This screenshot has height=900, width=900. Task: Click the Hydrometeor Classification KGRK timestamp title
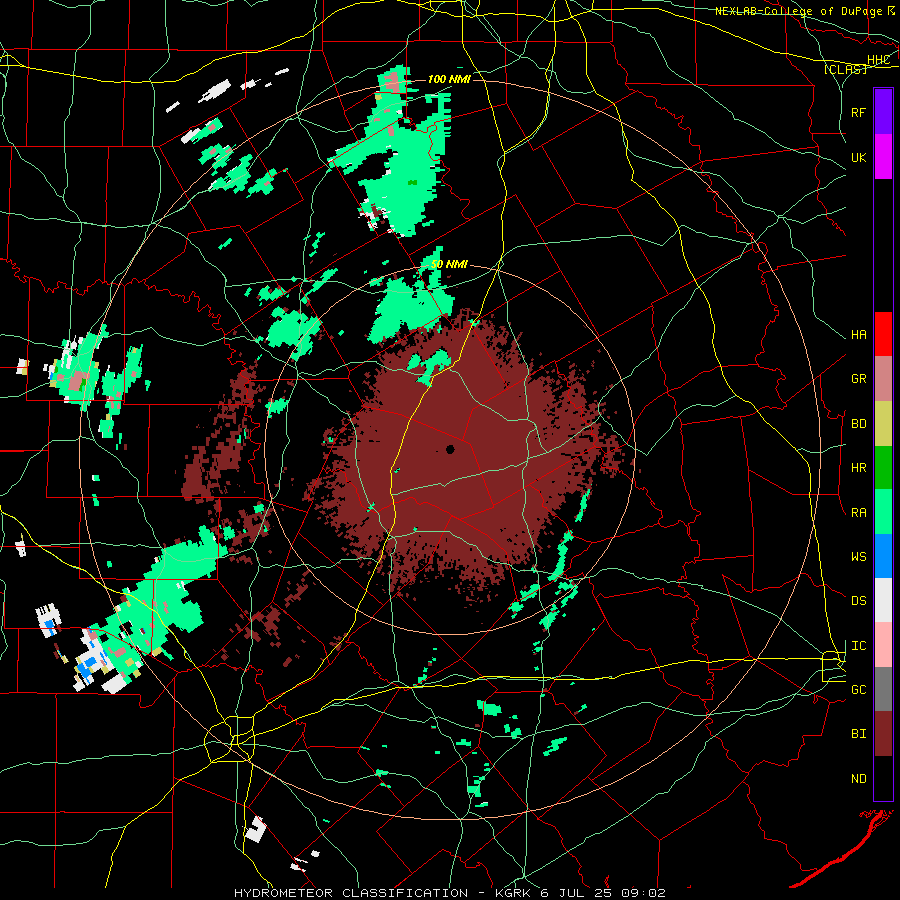(x=450, y=893)
